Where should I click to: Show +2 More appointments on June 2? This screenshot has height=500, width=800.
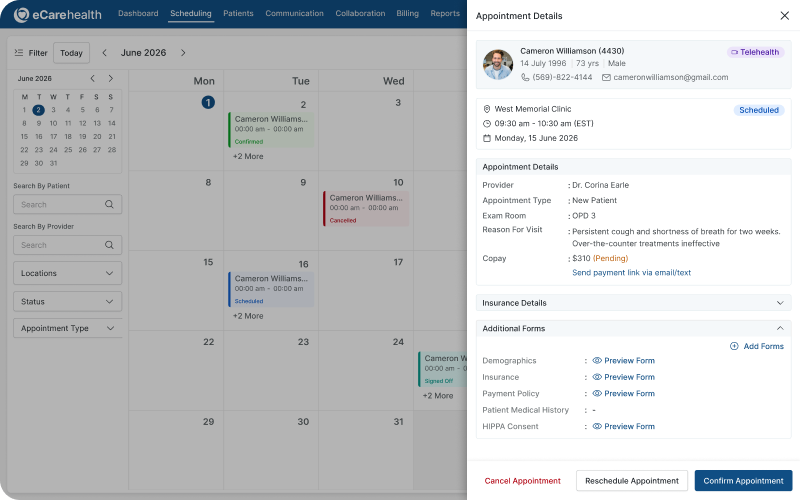point(248,156)
